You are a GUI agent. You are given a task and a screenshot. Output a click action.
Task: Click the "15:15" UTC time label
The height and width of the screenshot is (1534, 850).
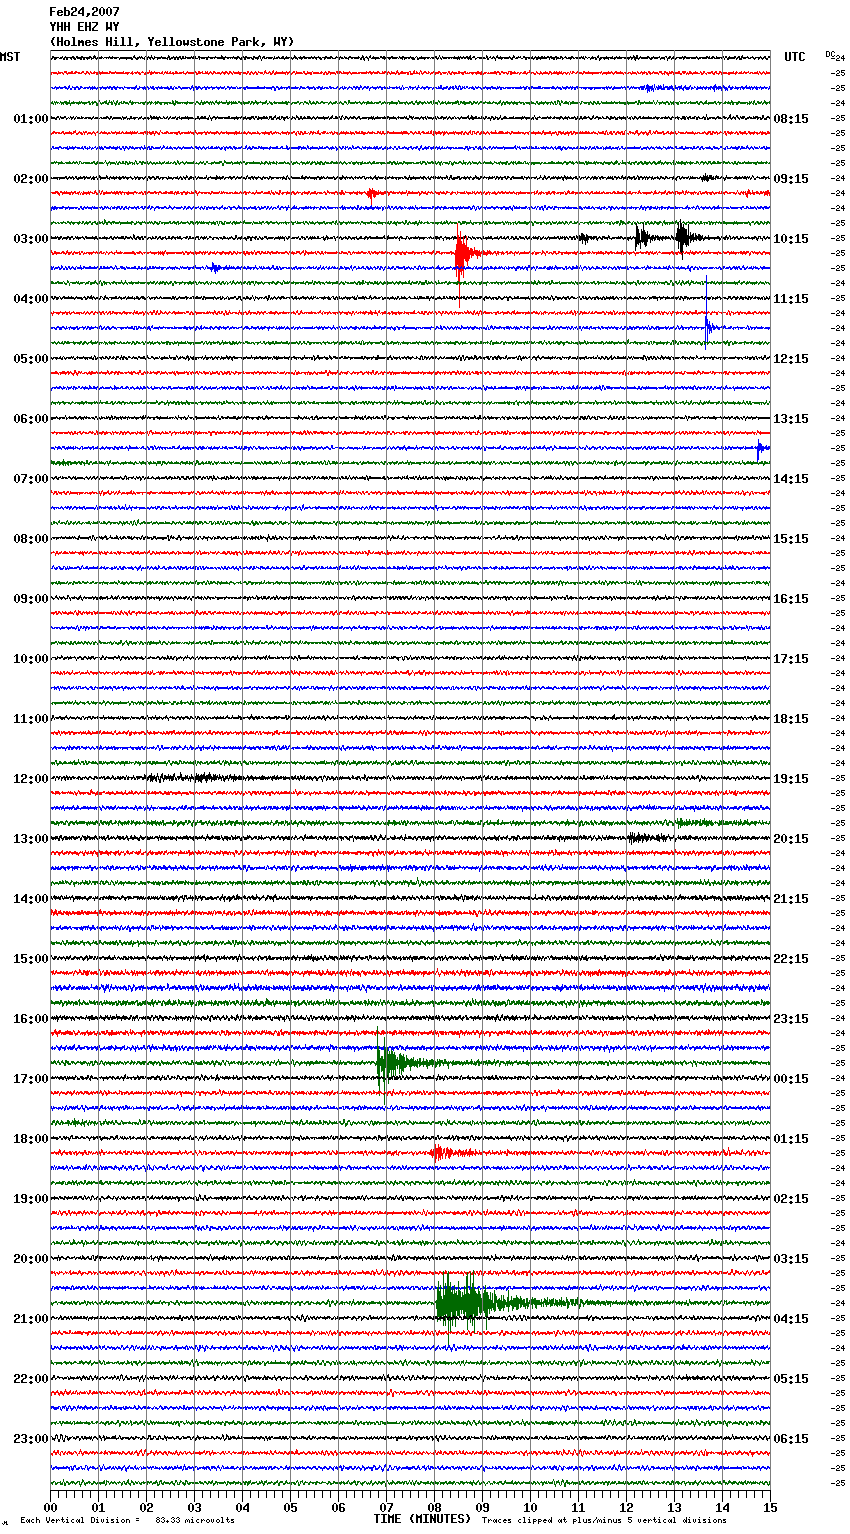click(x=791, y=539)
